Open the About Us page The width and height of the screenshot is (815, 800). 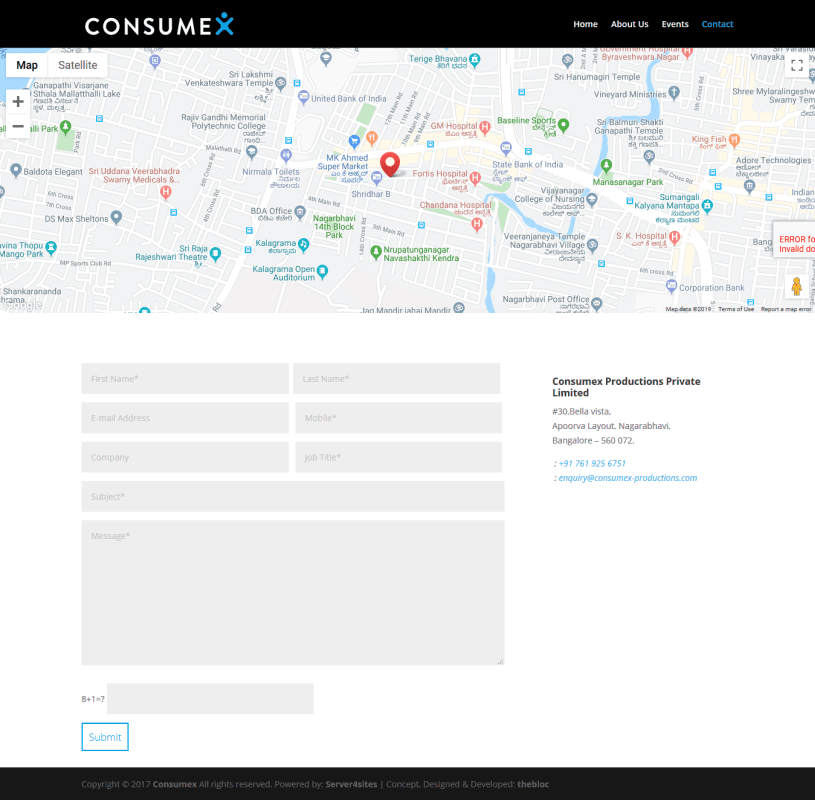[629, 24]
